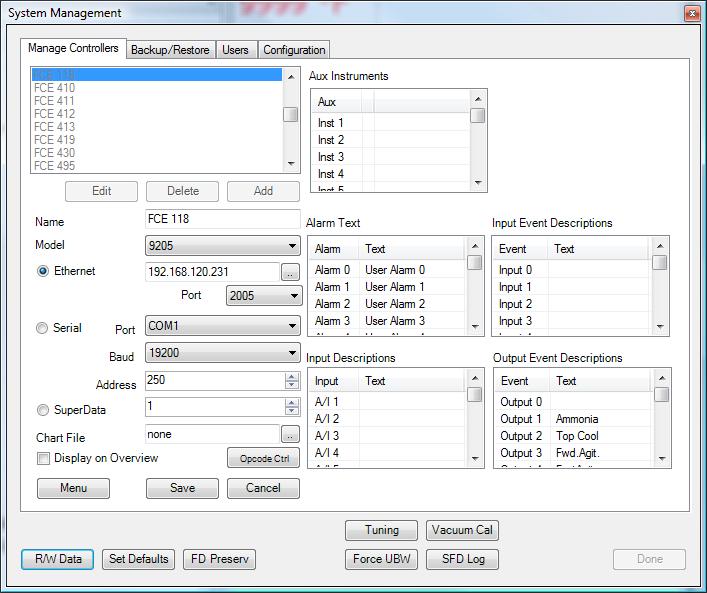
Task: Click the Input Event Descriptions scroll-down arrow
Action: tap(660, 326)
